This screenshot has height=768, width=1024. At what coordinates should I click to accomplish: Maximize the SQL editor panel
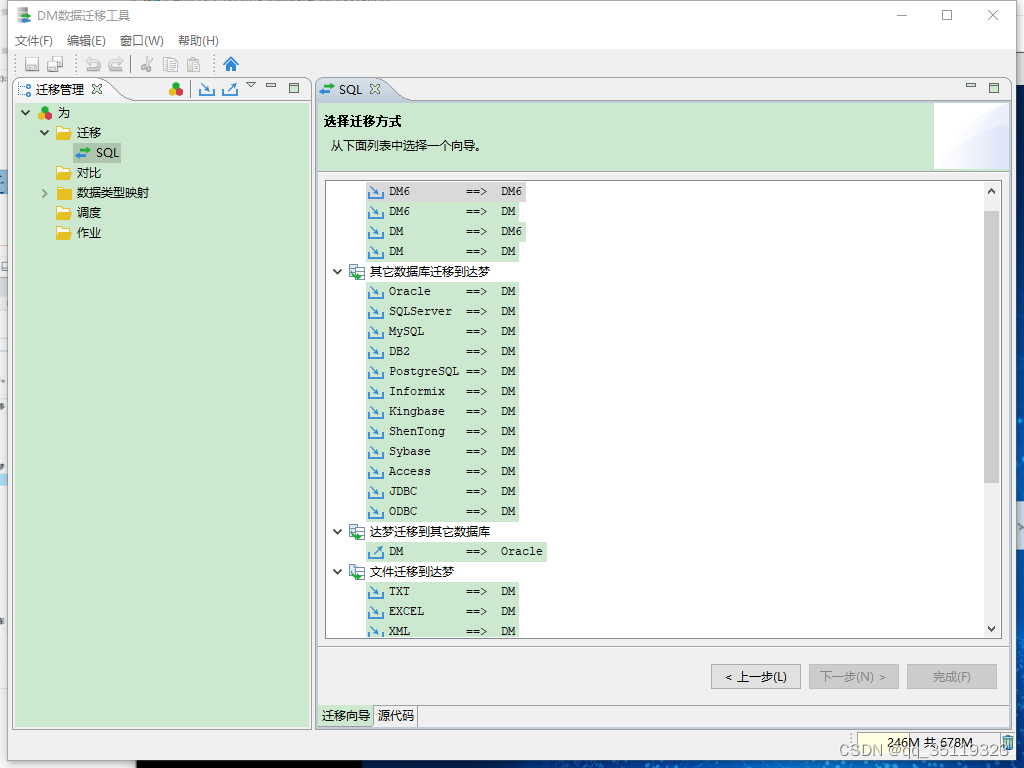pos(994,88)
